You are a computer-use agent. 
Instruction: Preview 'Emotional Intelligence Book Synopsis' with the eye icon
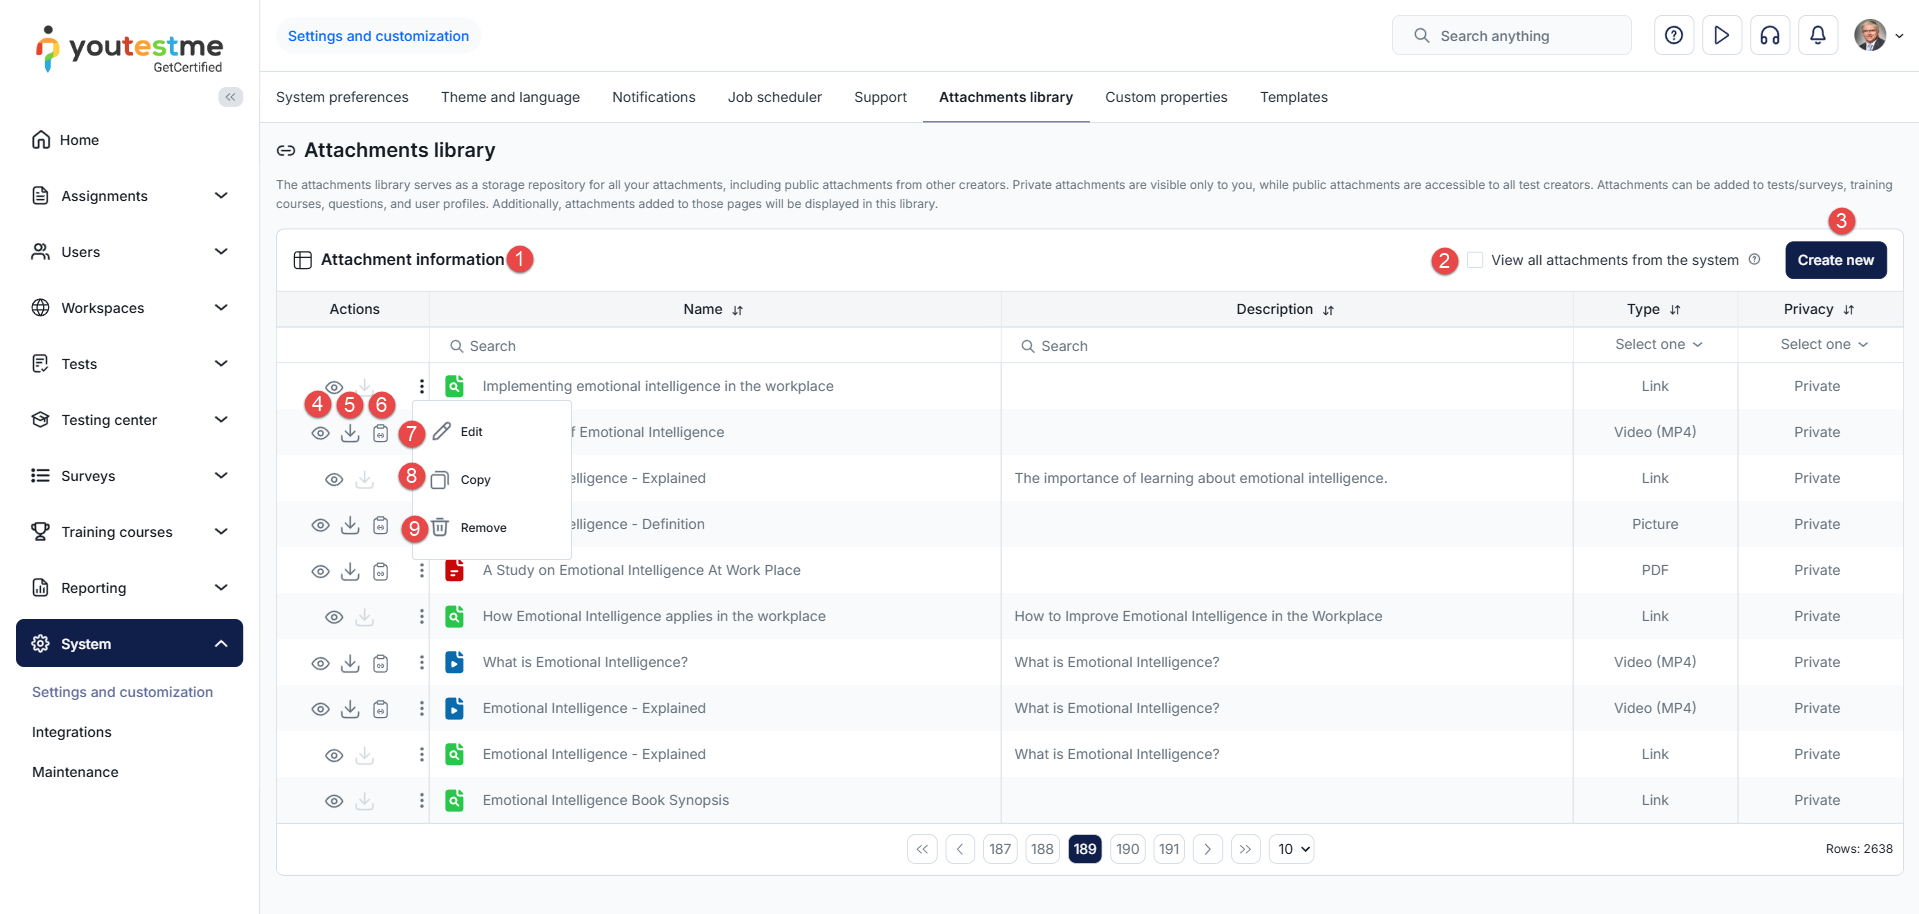point(334,801)
